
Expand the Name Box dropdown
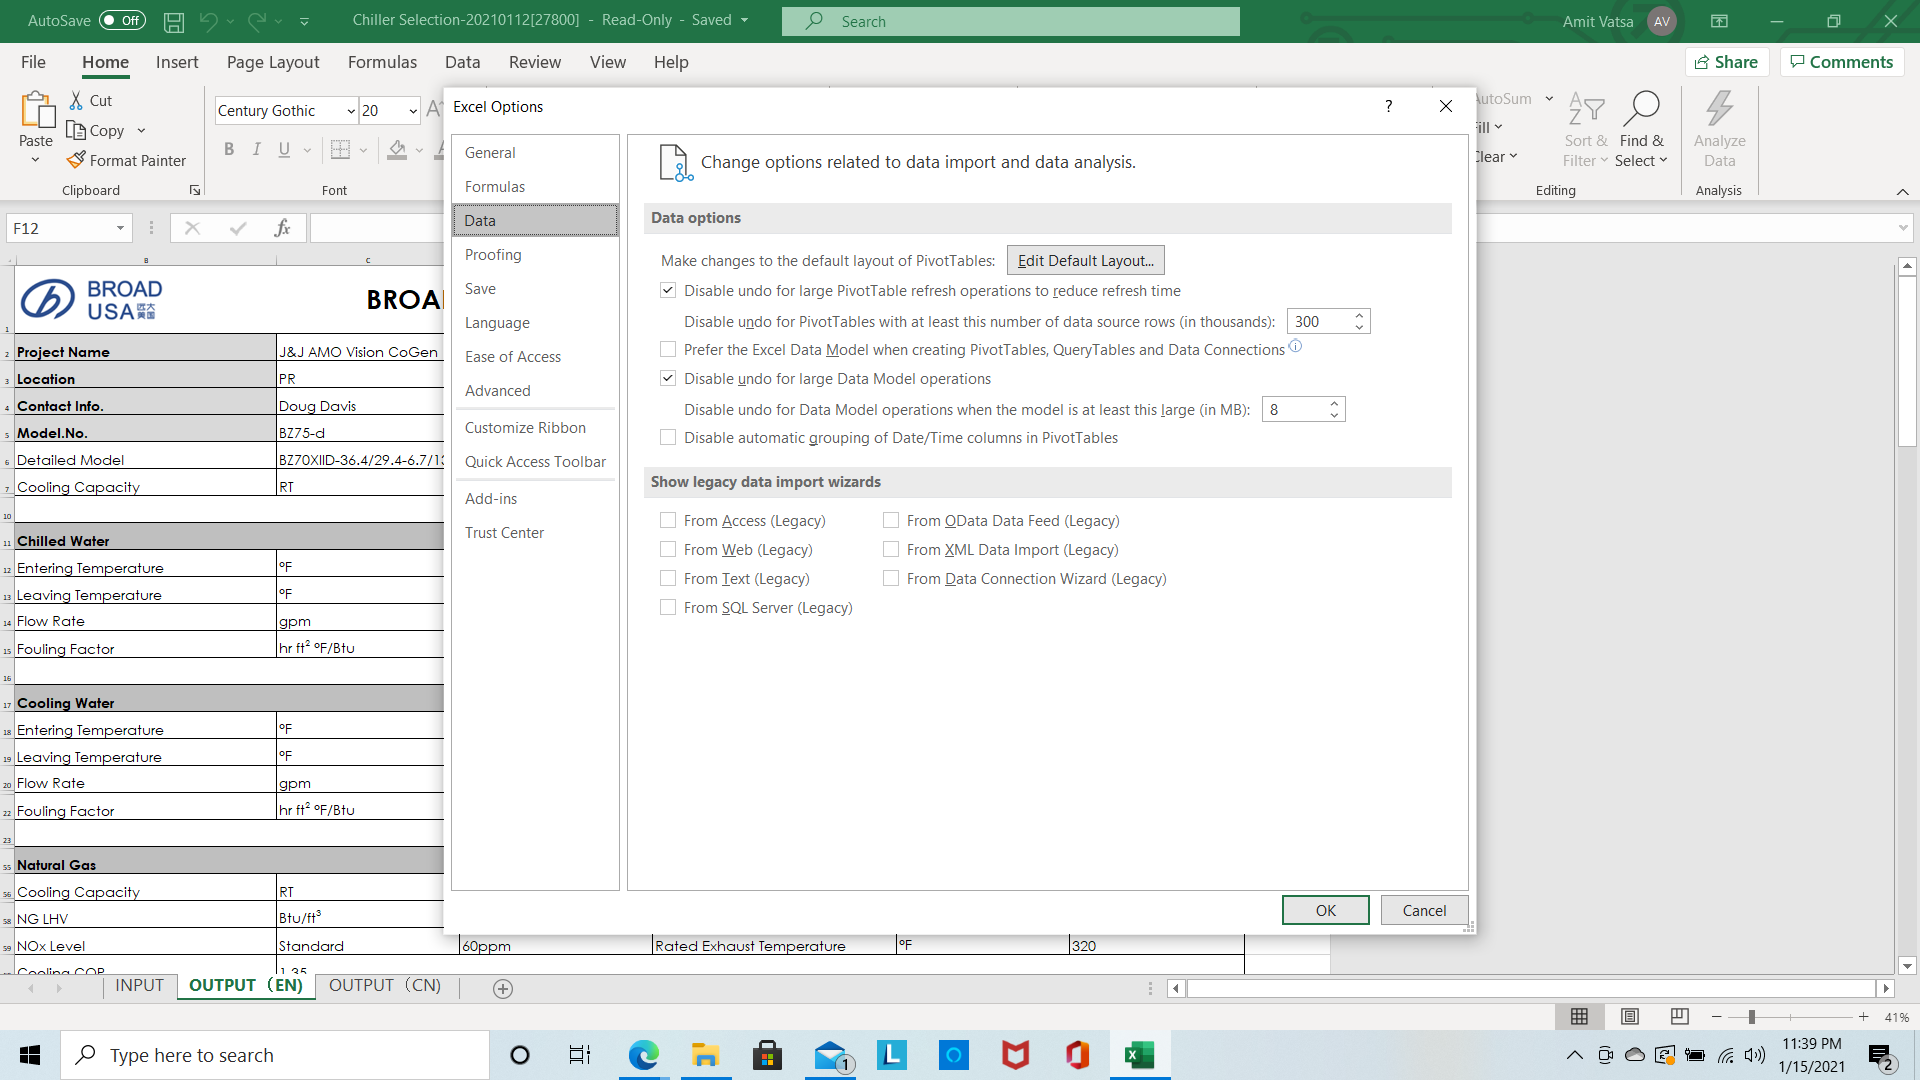[x=120, y=228]
